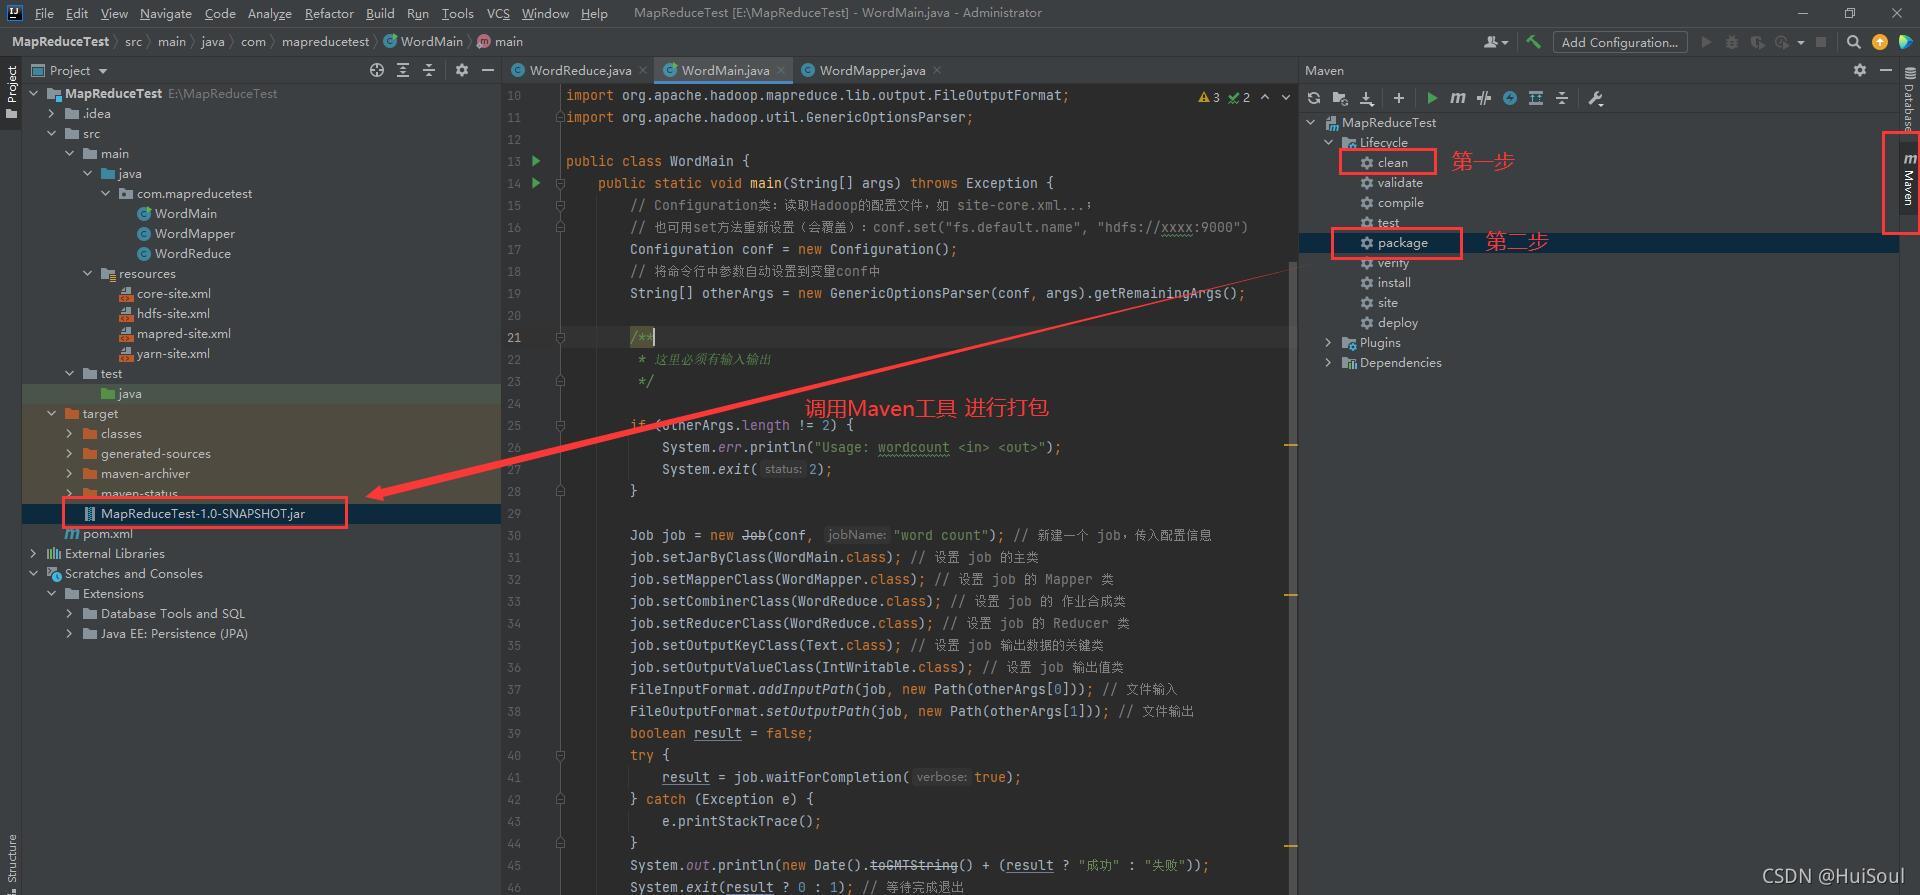Open Maven settings wrench
The width and height of the screenshot is (1920, 895).
pos(1596,98)
